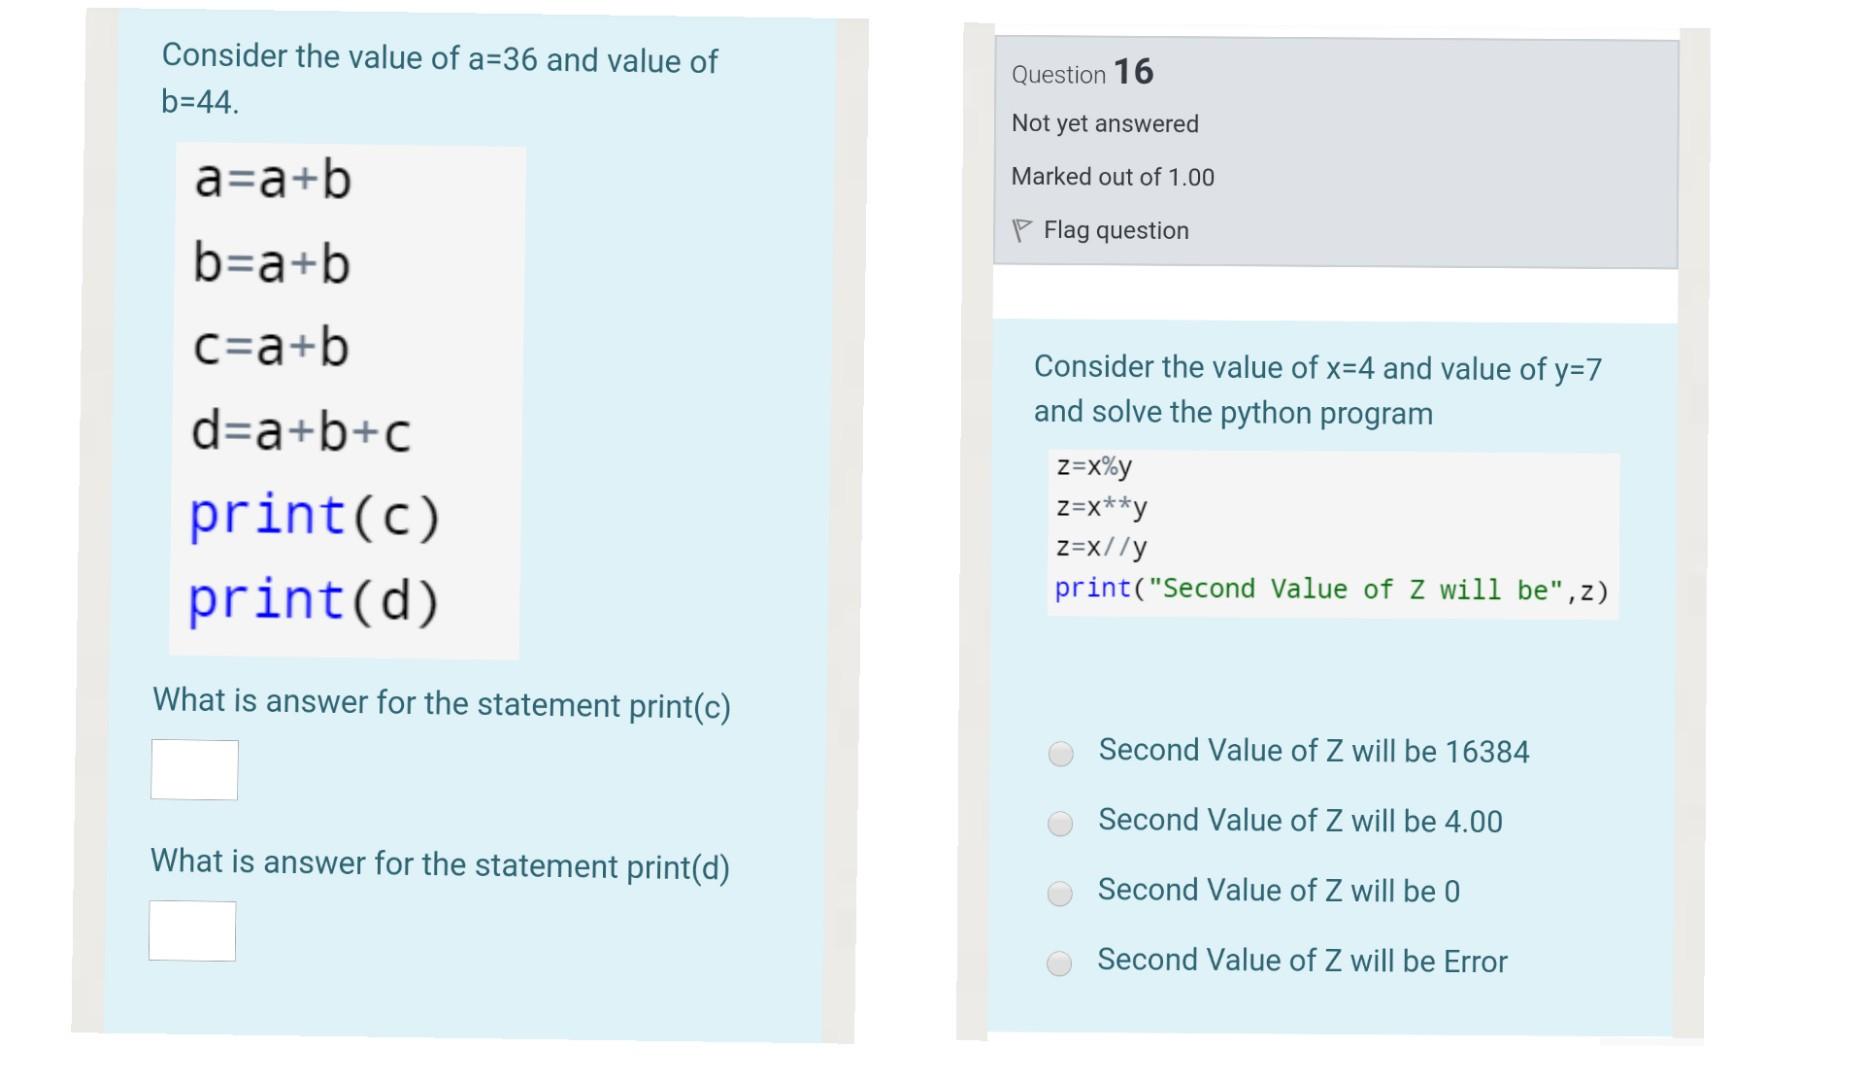Viewport: 1864px width, 1080px height.
Task: Focus the print(d) answer input box
Action: (193, 931)
